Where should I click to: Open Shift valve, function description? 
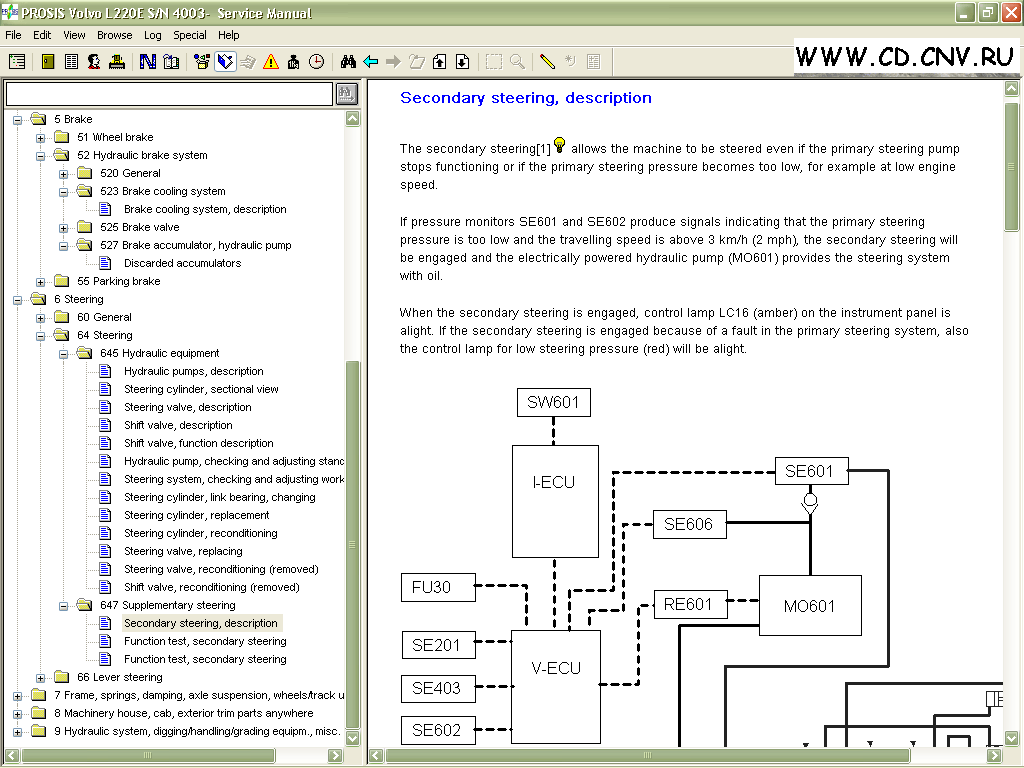tap(199, 443)
